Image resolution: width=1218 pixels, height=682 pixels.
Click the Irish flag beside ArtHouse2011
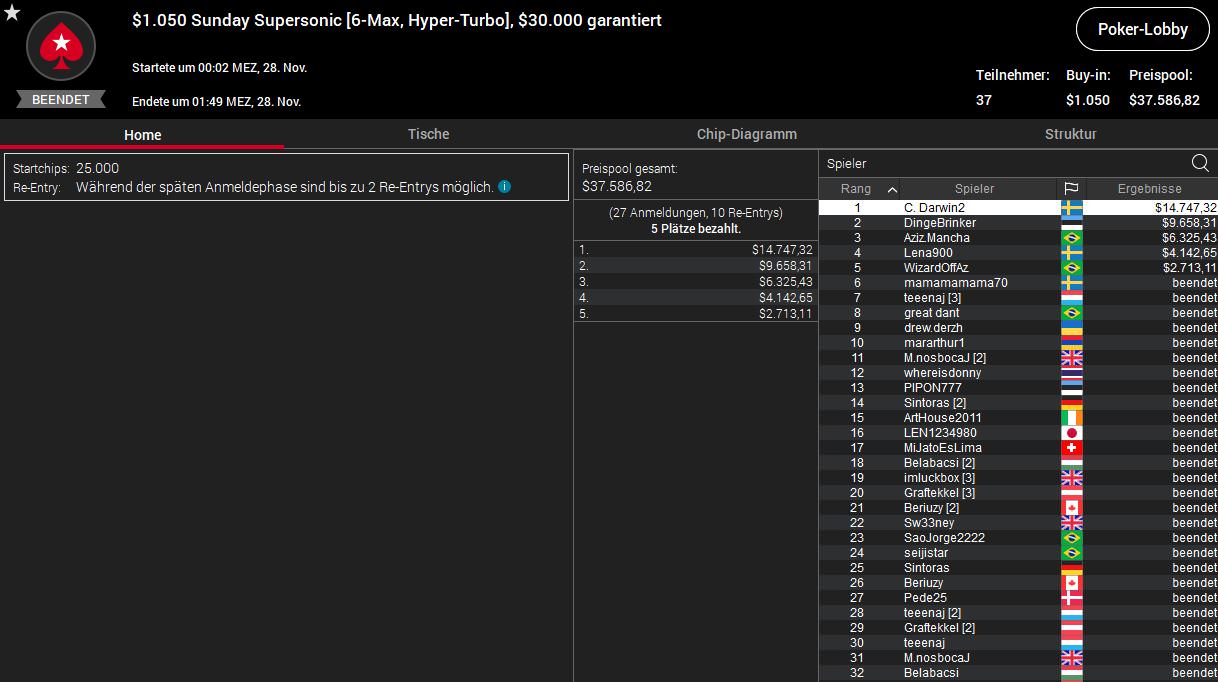point(1071,418)
